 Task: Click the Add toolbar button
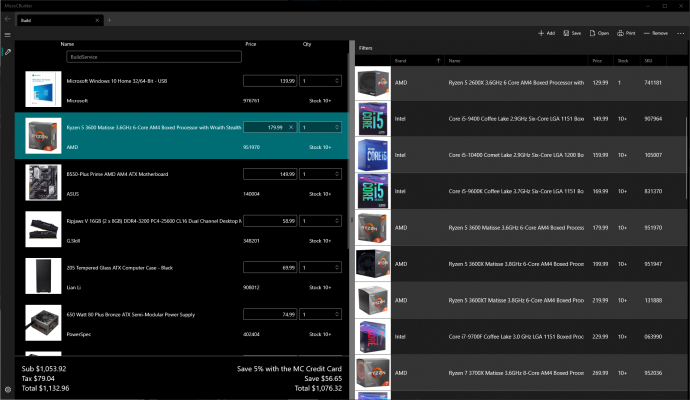pyautogui.click(x=546, y=33)
